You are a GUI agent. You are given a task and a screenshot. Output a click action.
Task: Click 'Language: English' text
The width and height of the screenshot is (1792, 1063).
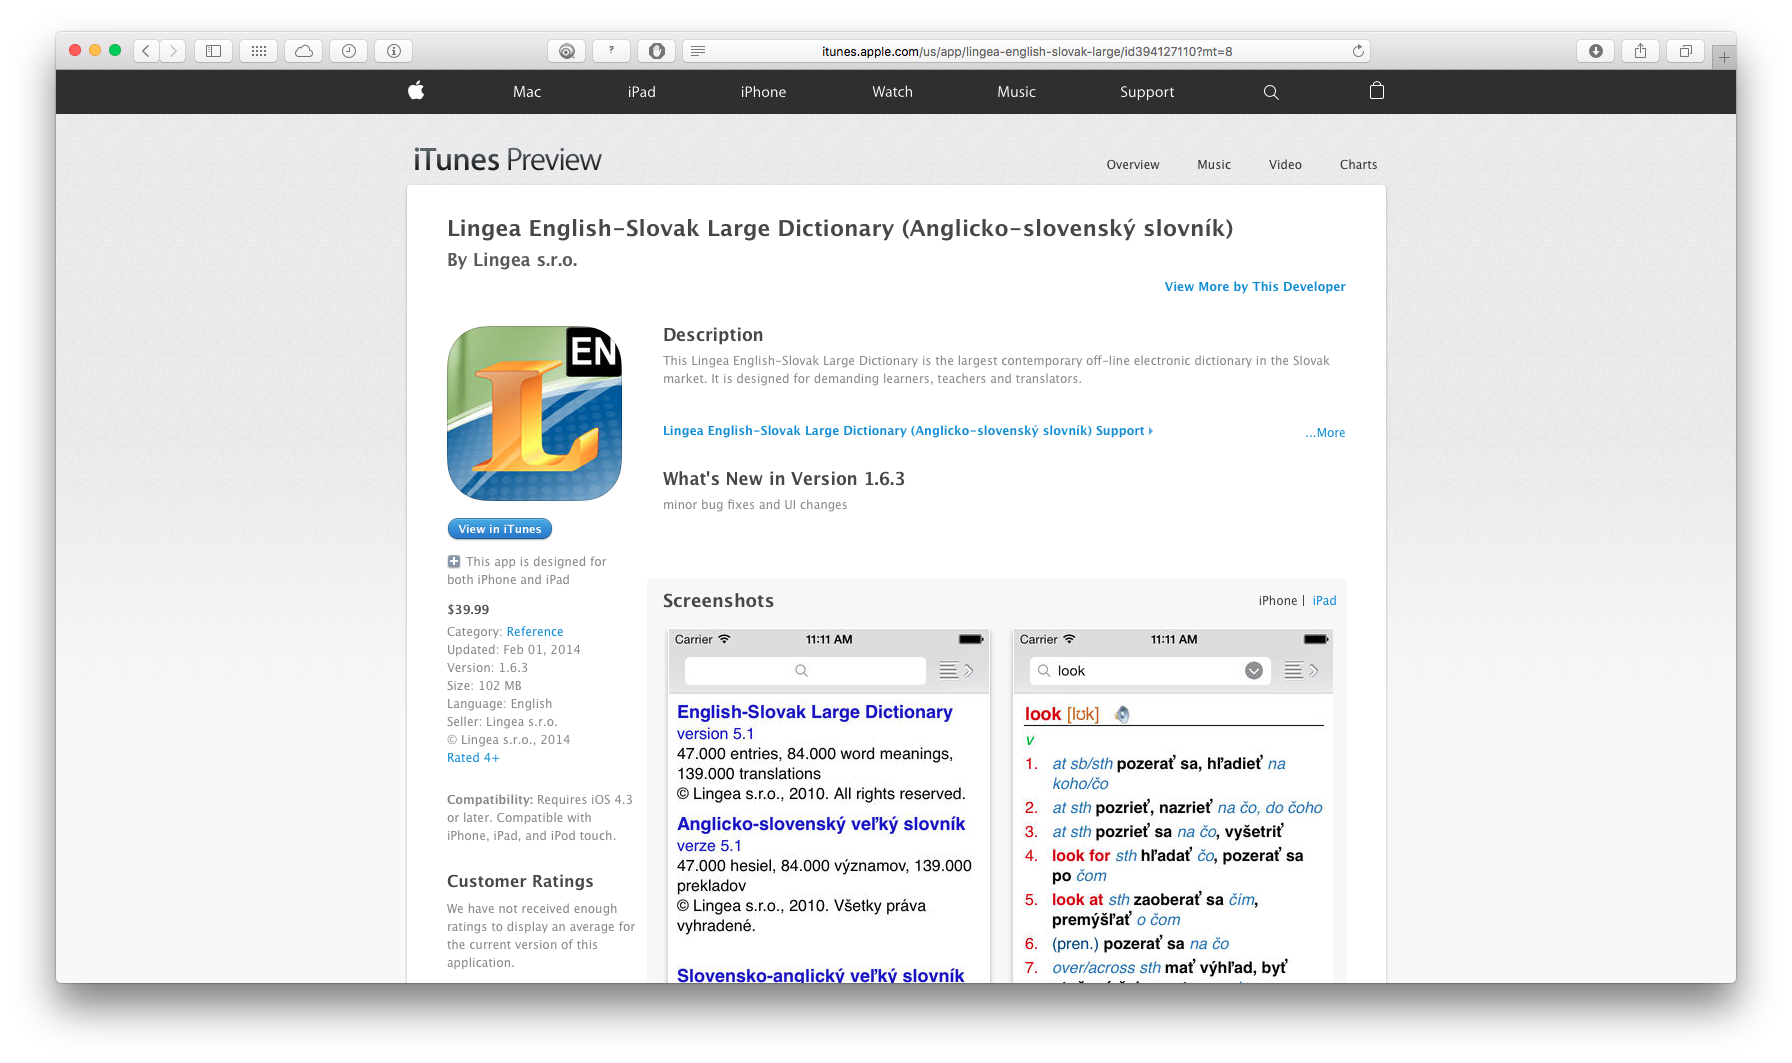pos(499,704)
